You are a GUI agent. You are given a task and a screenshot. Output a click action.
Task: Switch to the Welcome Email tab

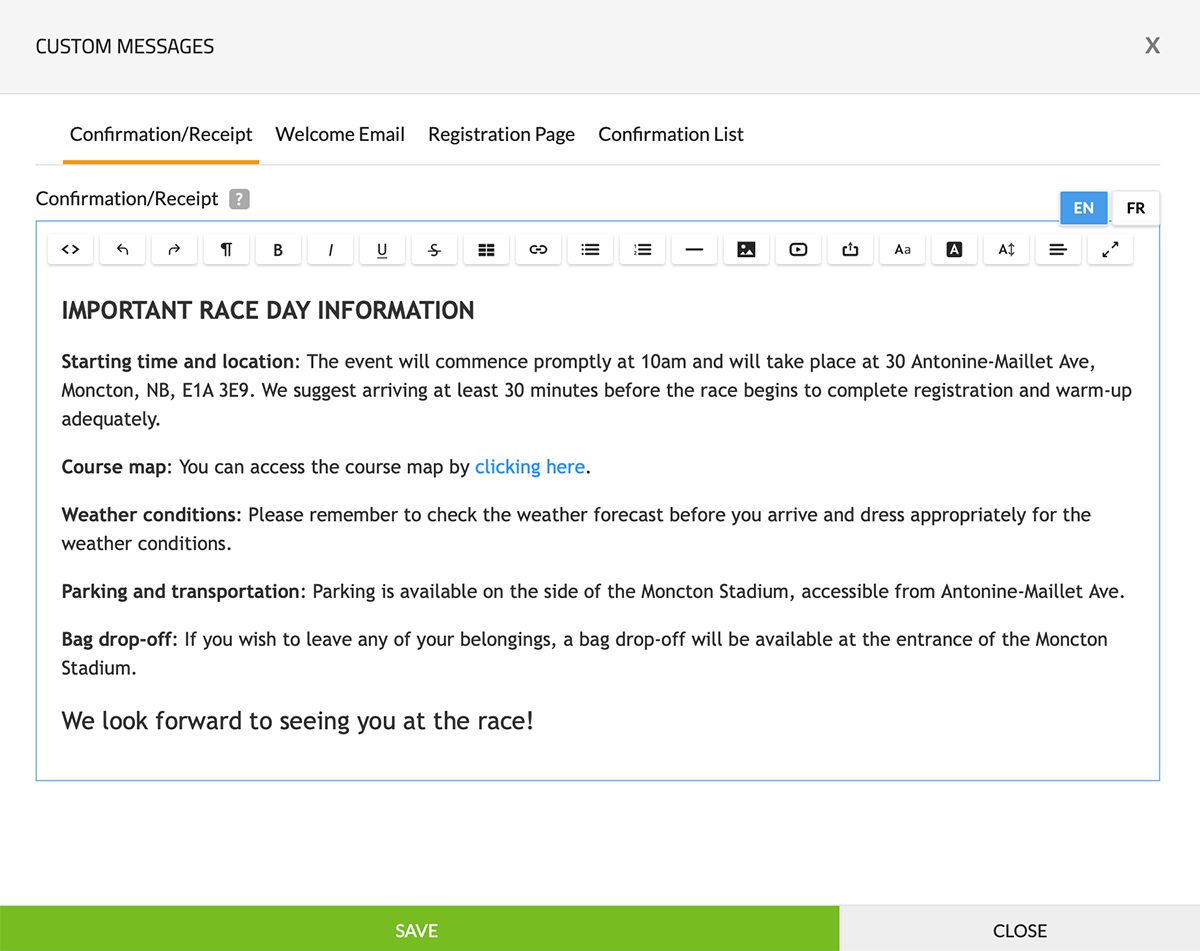340,134
